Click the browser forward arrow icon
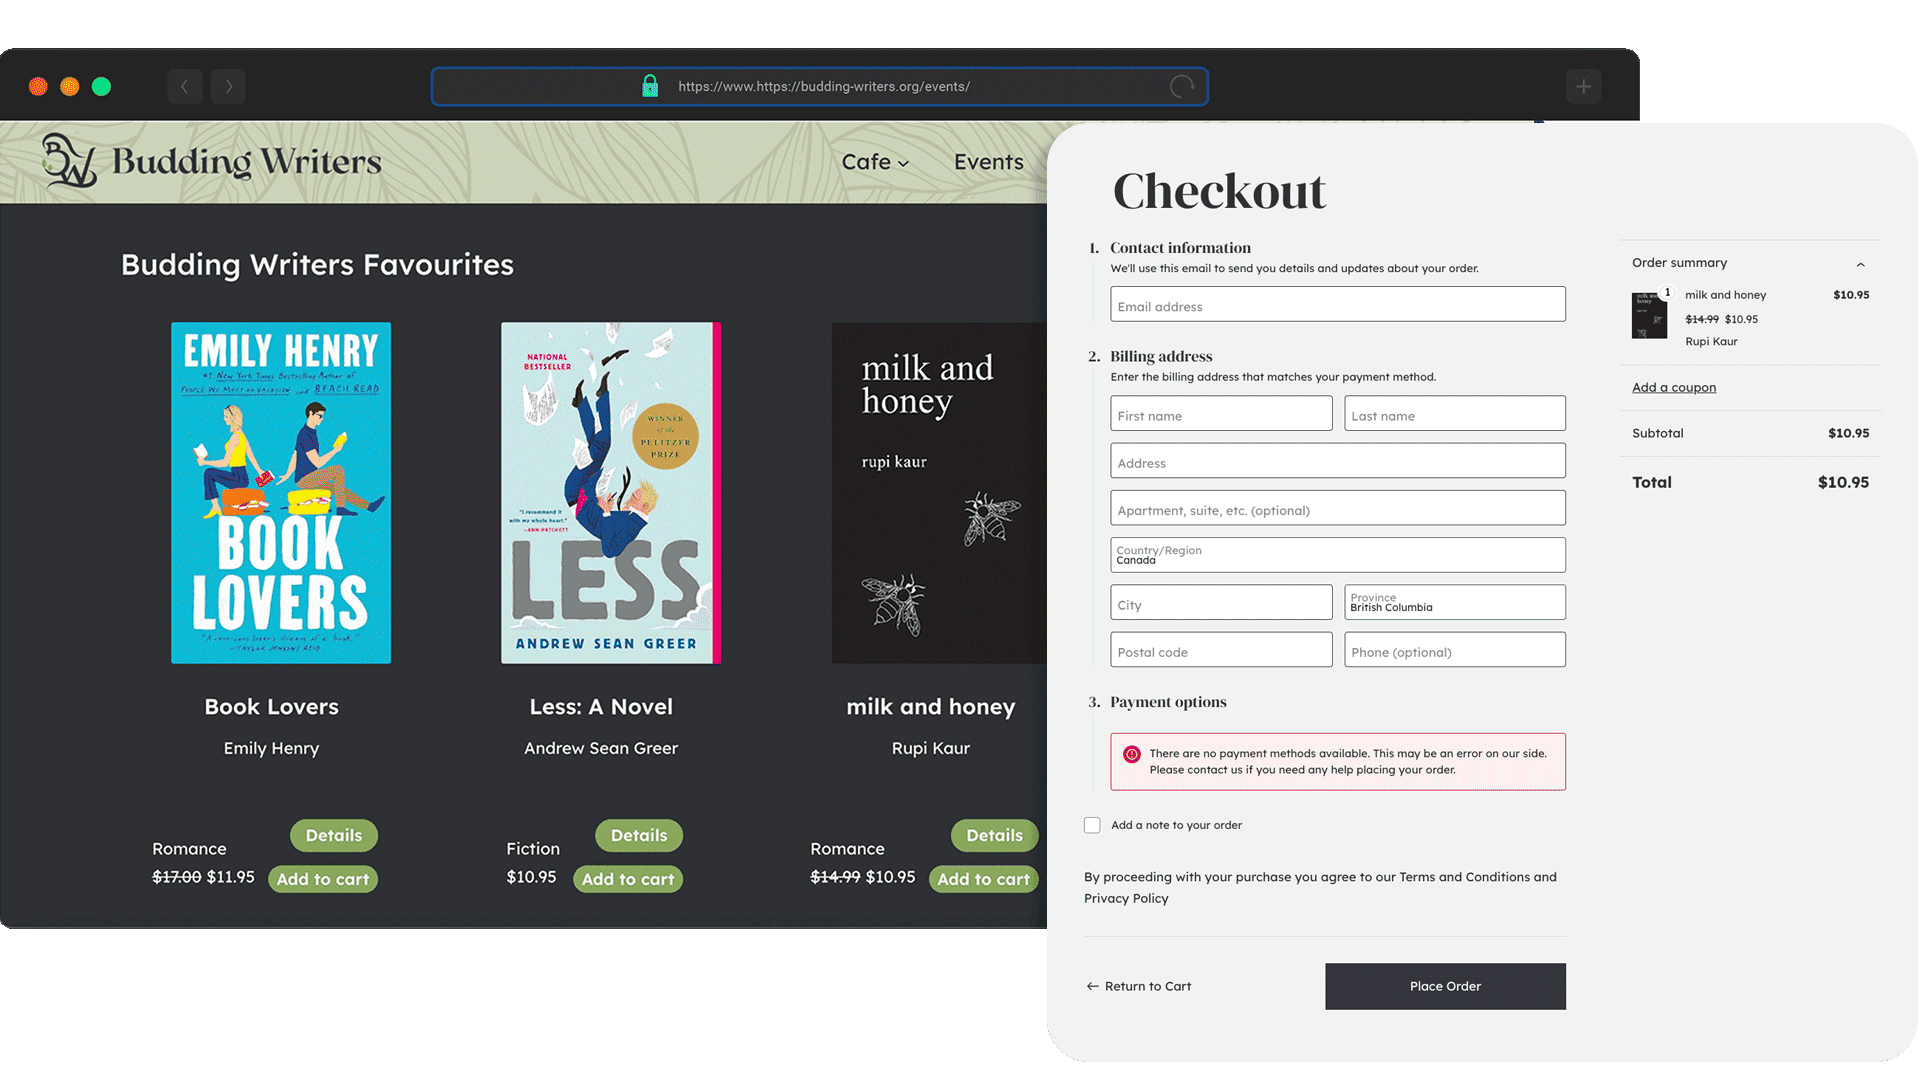1920x1080 pixels. point(228,87)
